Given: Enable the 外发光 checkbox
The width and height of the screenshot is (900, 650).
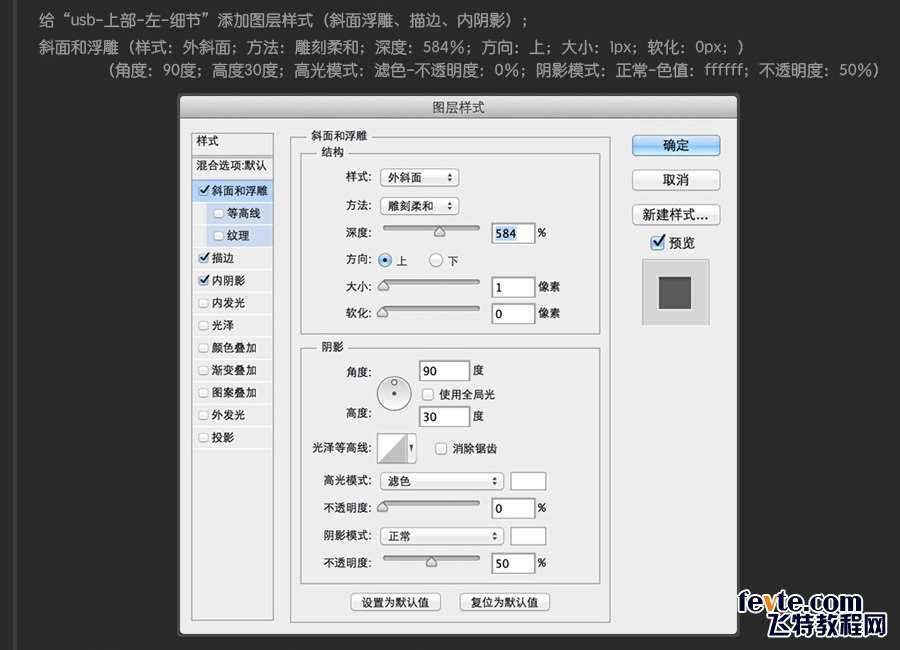Looking at the screenshot, I should click(x=203, y=415).
